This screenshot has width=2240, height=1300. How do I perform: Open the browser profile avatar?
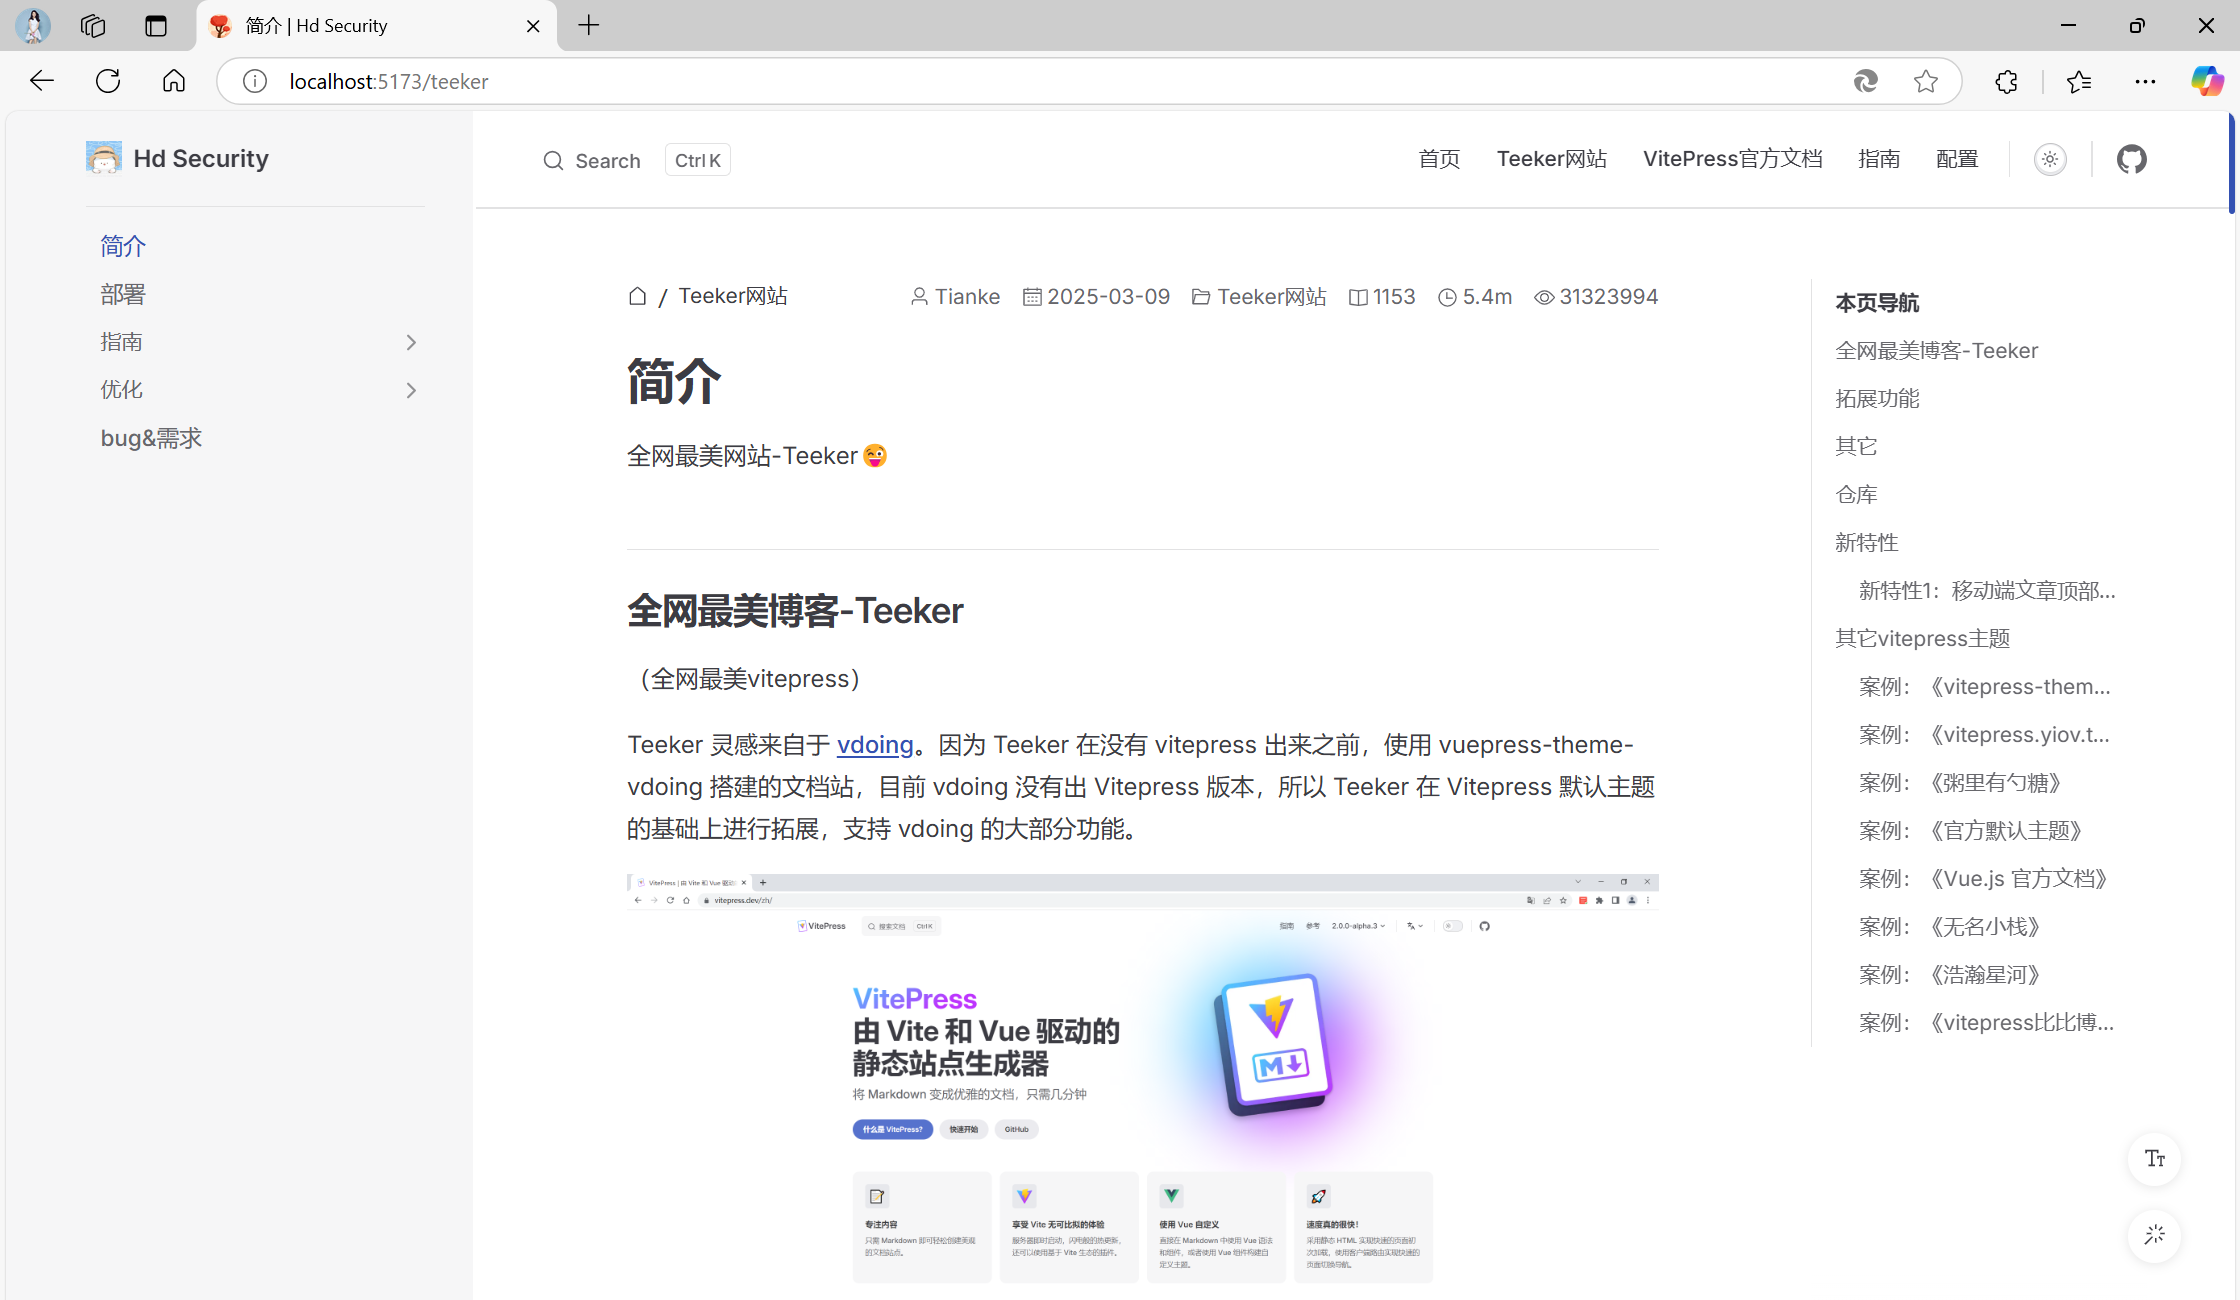click(x=33, y=25)
